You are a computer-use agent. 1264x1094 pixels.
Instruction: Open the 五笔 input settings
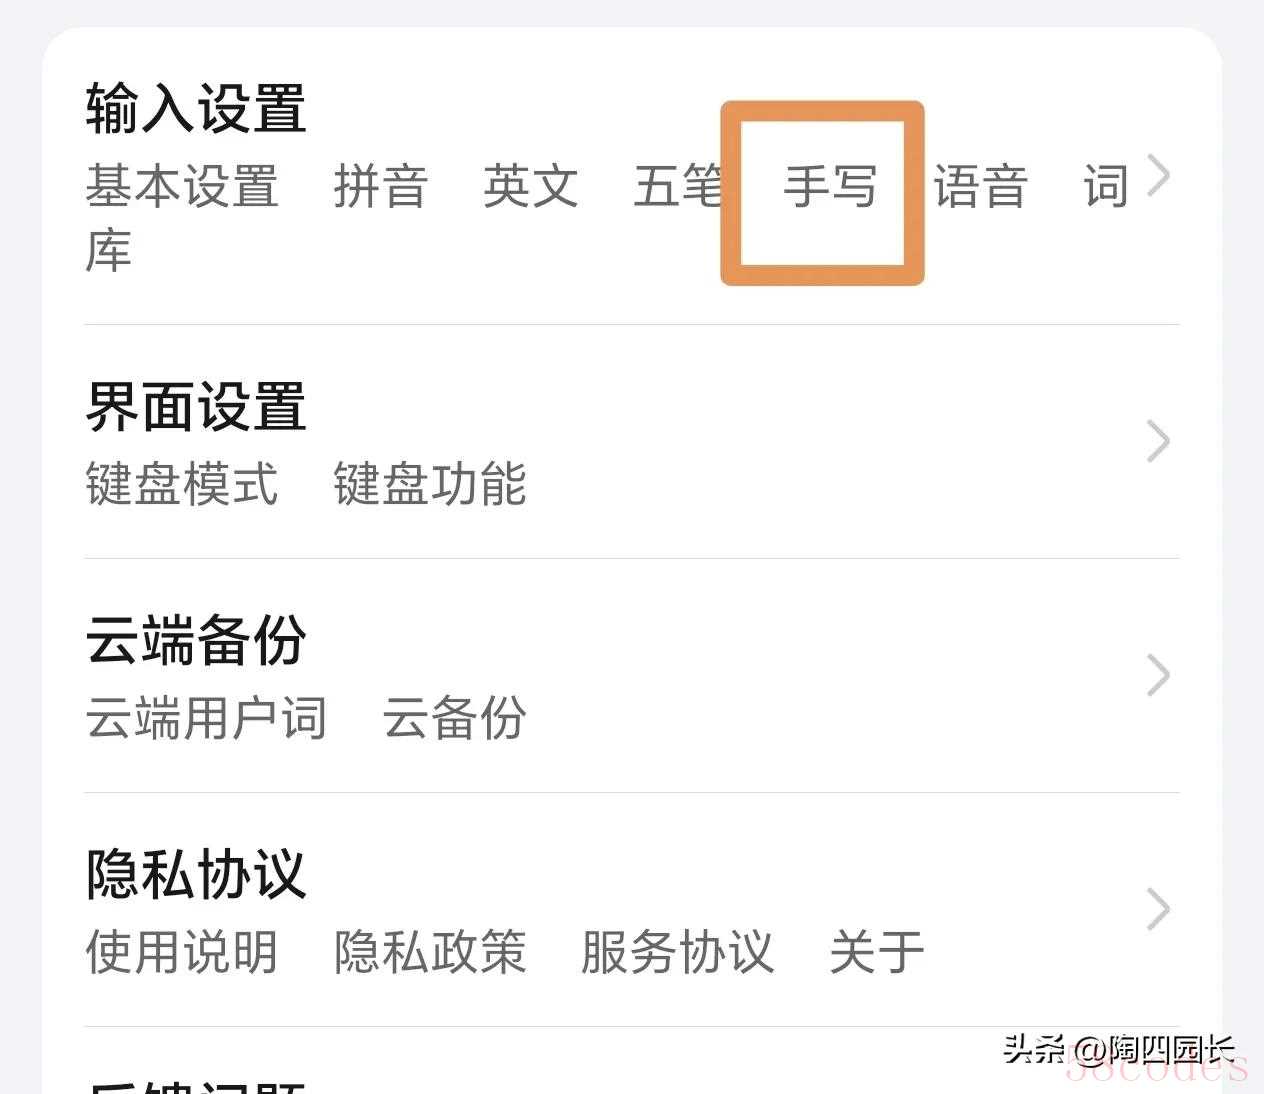coord(678,187)
